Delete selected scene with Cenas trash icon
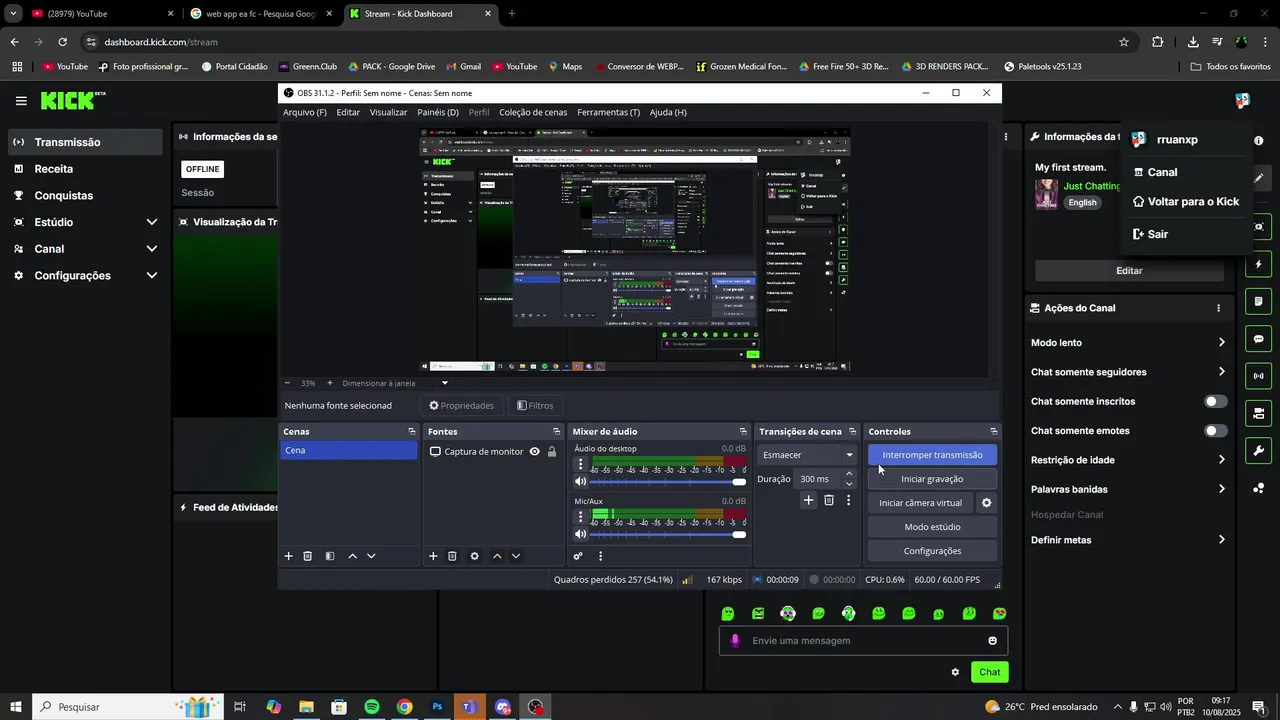The height and width of the screenshot is (720, 1280). pos(308,556)
